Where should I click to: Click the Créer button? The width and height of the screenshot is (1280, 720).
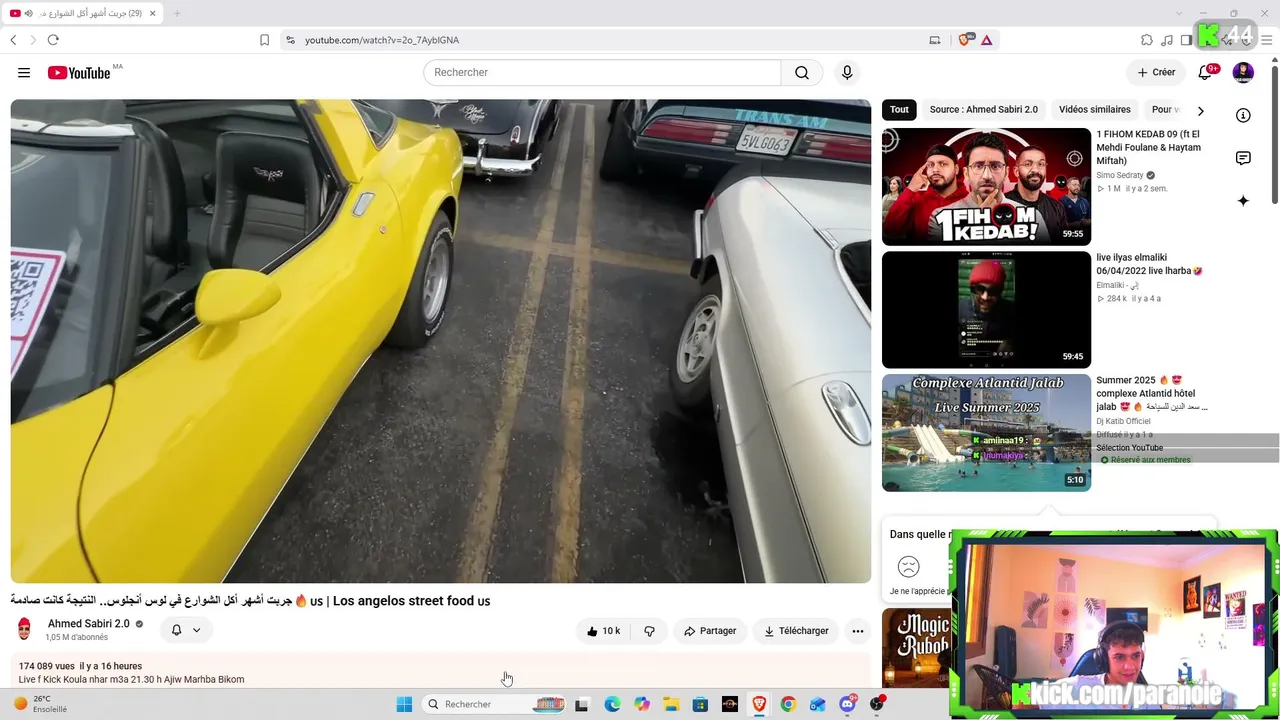(1156, 73)
